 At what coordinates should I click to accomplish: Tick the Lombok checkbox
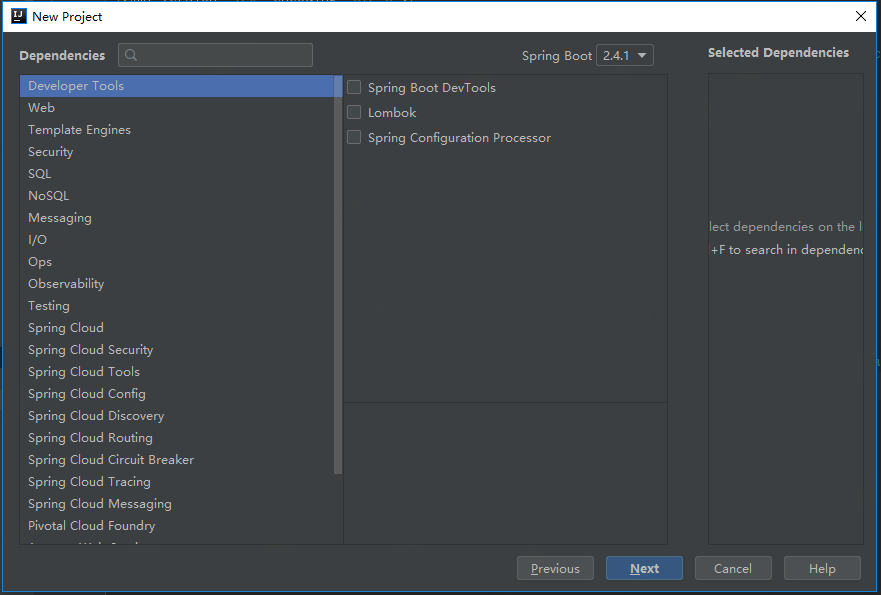pos(354,112)
